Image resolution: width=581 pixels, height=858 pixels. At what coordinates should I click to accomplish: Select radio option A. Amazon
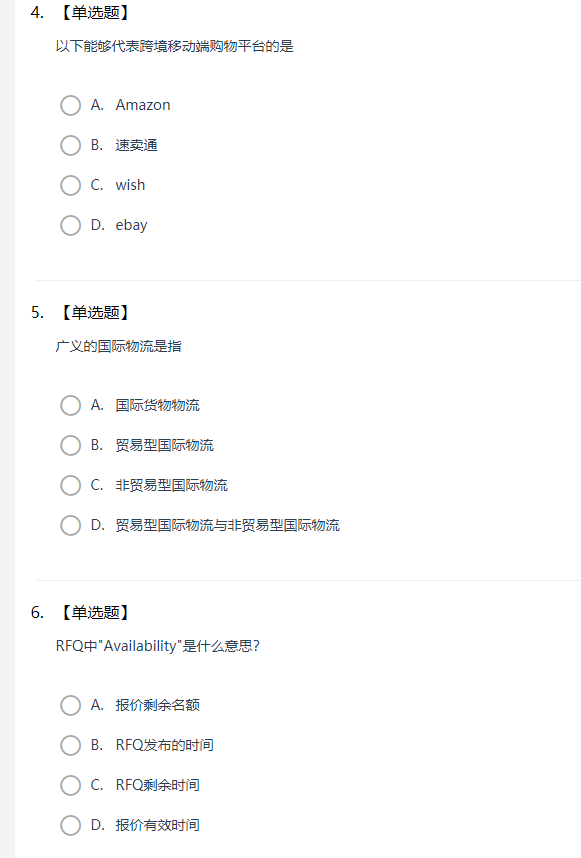pos(71,105)
